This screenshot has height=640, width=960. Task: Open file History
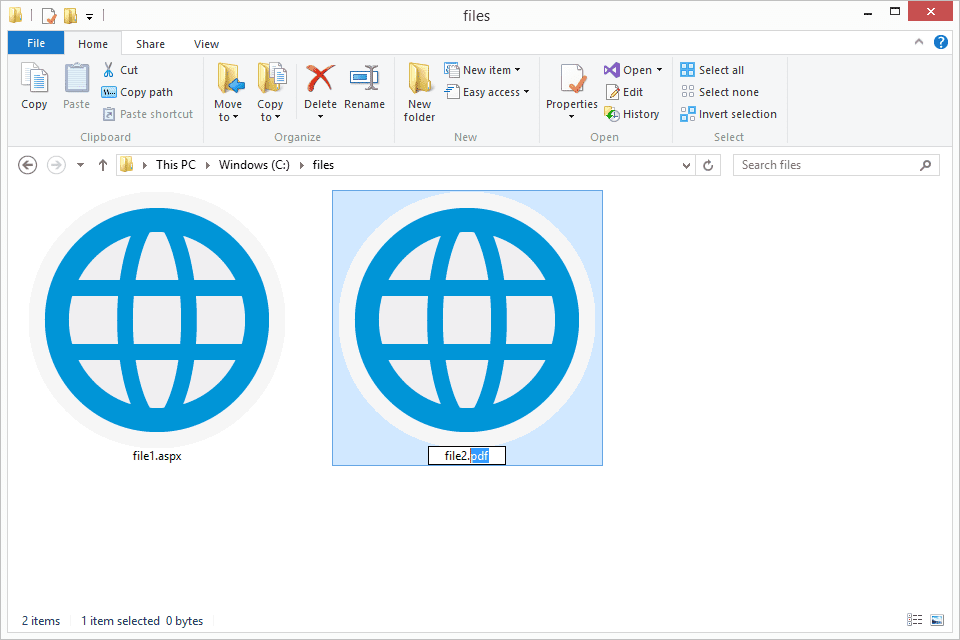[632, 113]
